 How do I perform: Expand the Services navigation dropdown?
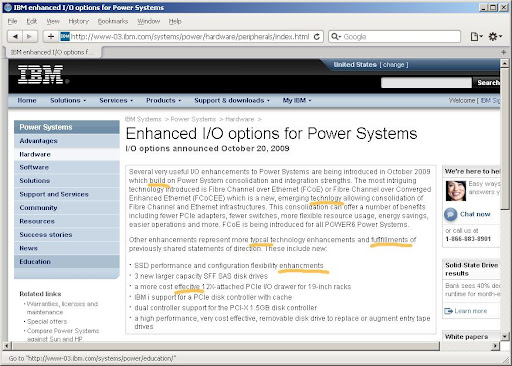tap(116, 100)
